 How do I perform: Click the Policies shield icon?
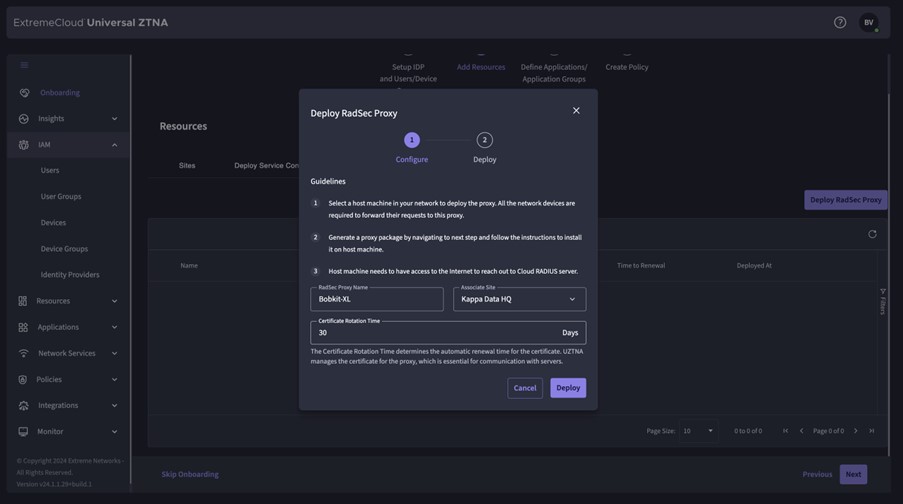[23, 380]
